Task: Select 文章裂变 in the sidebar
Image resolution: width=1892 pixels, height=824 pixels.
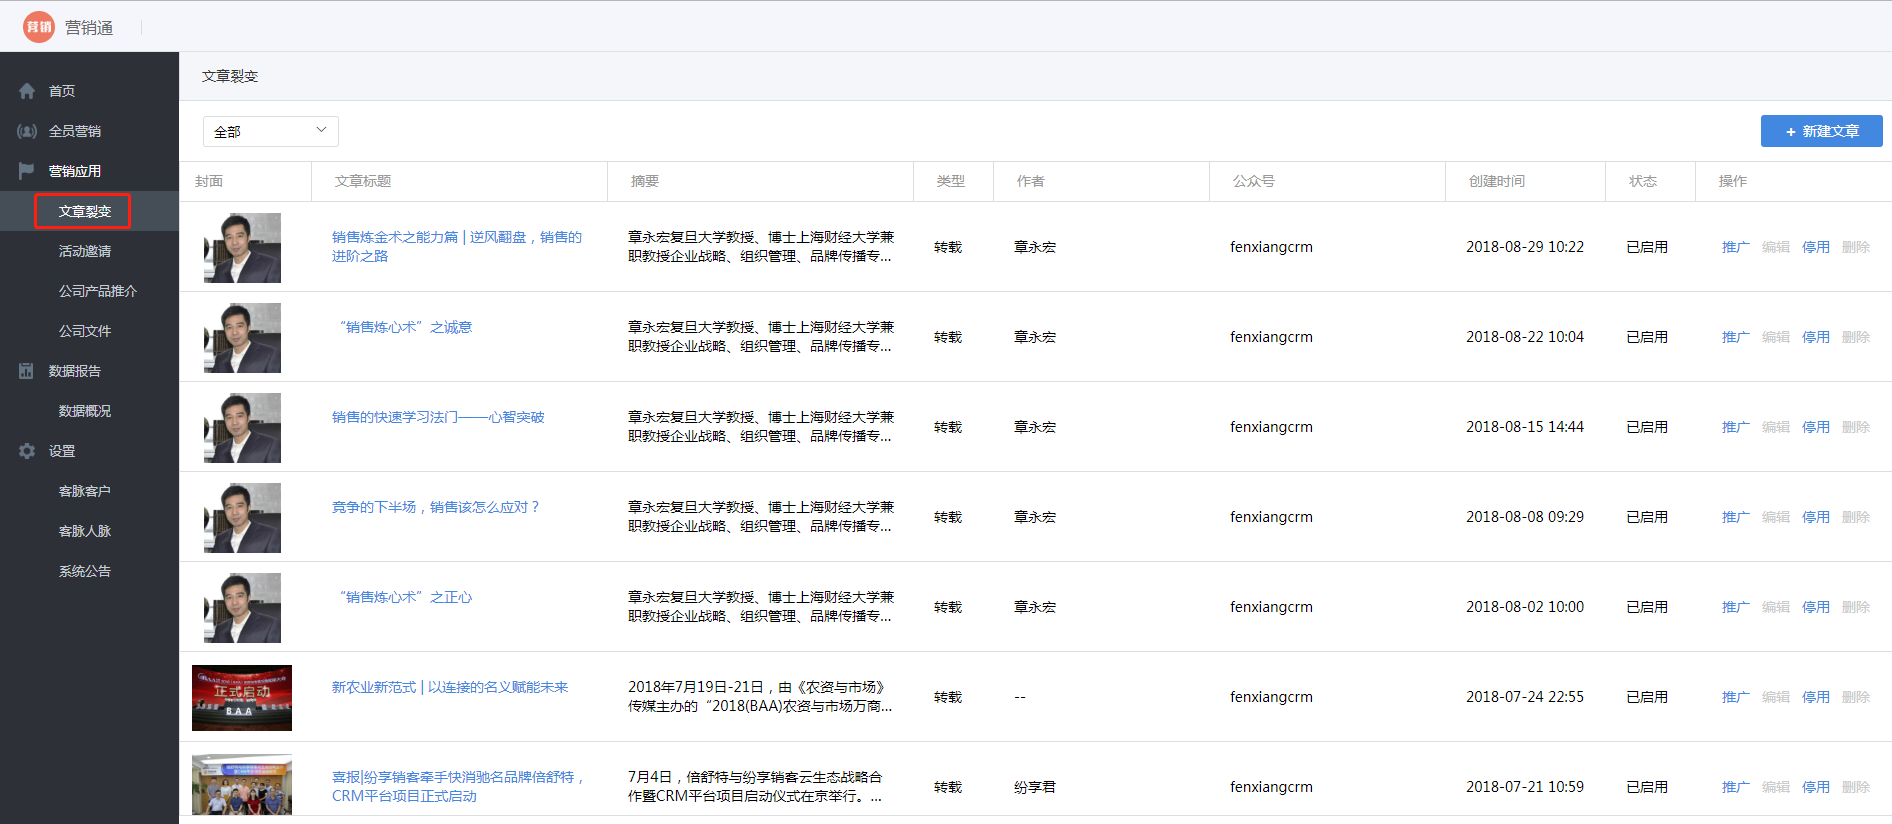Action: click(84, 211)
